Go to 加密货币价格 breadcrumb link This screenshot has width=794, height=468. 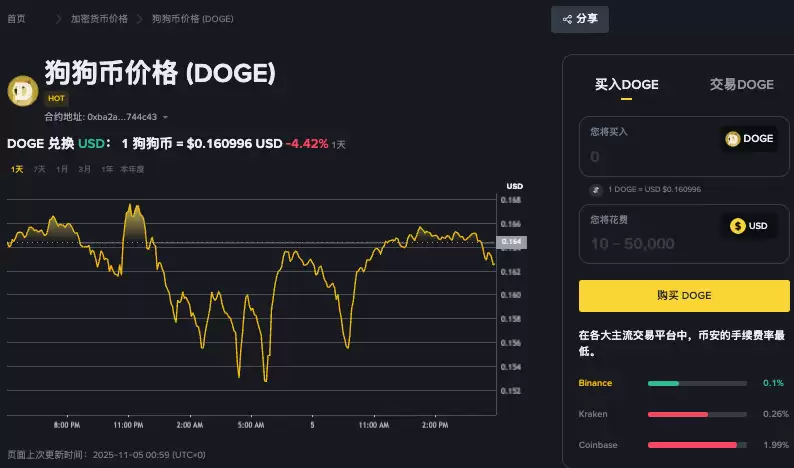pyautogui.click(x=99, y=19)
